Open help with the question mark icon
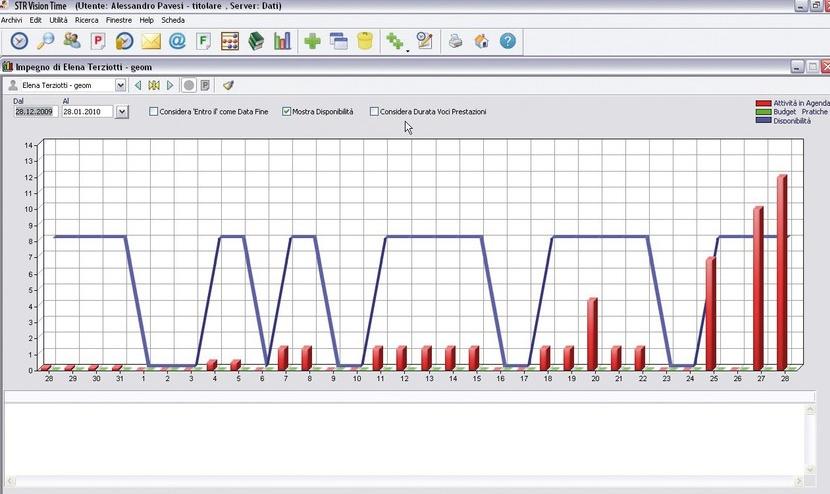Image resolution: width=830 pixels, height=494 pixels. click(x=508, y=41)
